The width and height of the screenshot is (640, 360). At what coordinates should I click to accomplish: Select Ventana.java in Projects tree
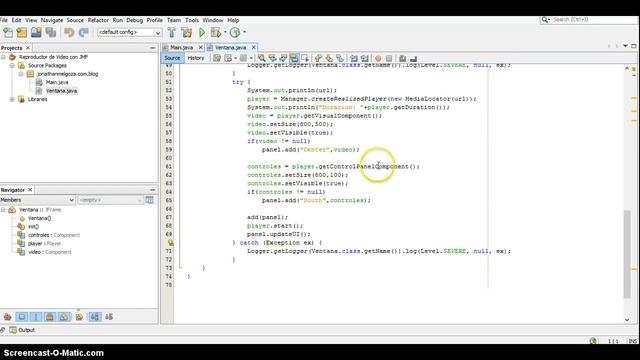pos(61,91)
